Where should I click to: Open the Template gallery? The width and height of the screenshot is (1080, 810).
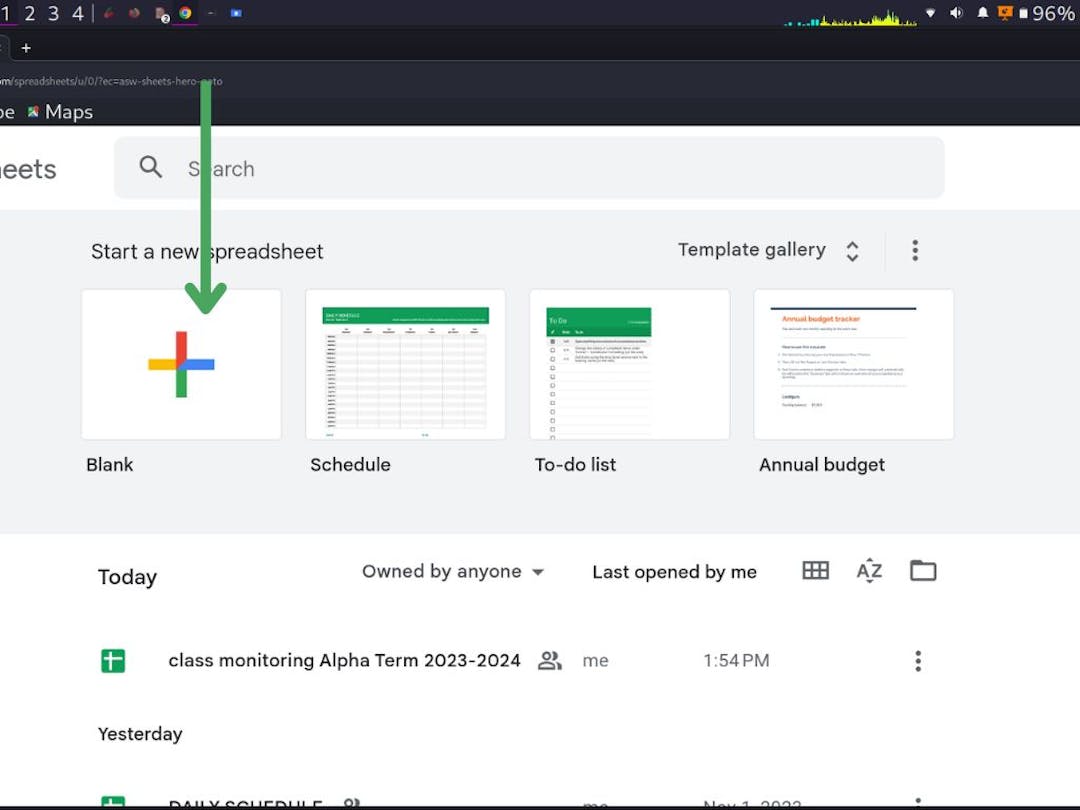[752, 249]
